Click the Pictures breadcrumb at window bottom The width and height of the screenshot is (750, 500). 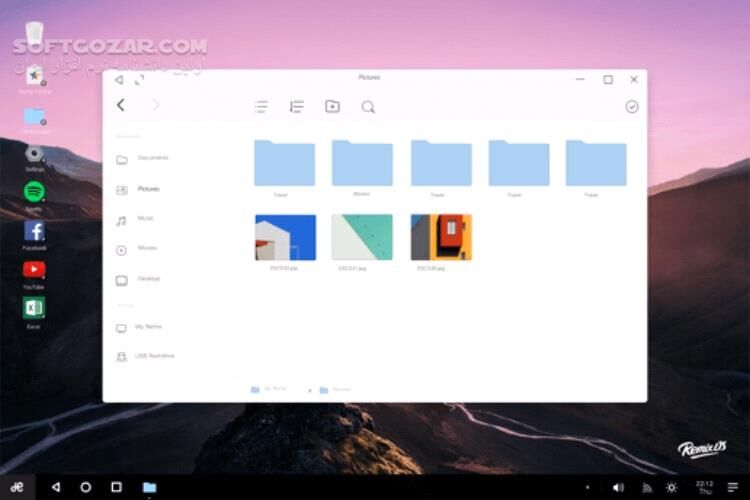[335, 390]
